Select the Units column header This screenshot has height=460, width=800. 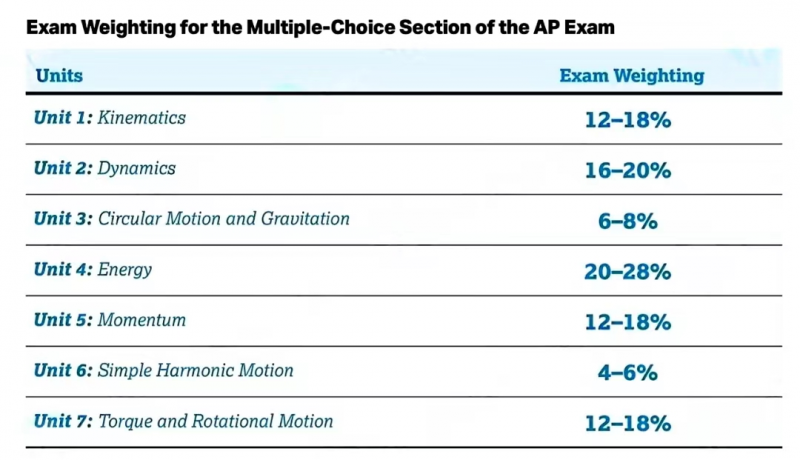59,75
